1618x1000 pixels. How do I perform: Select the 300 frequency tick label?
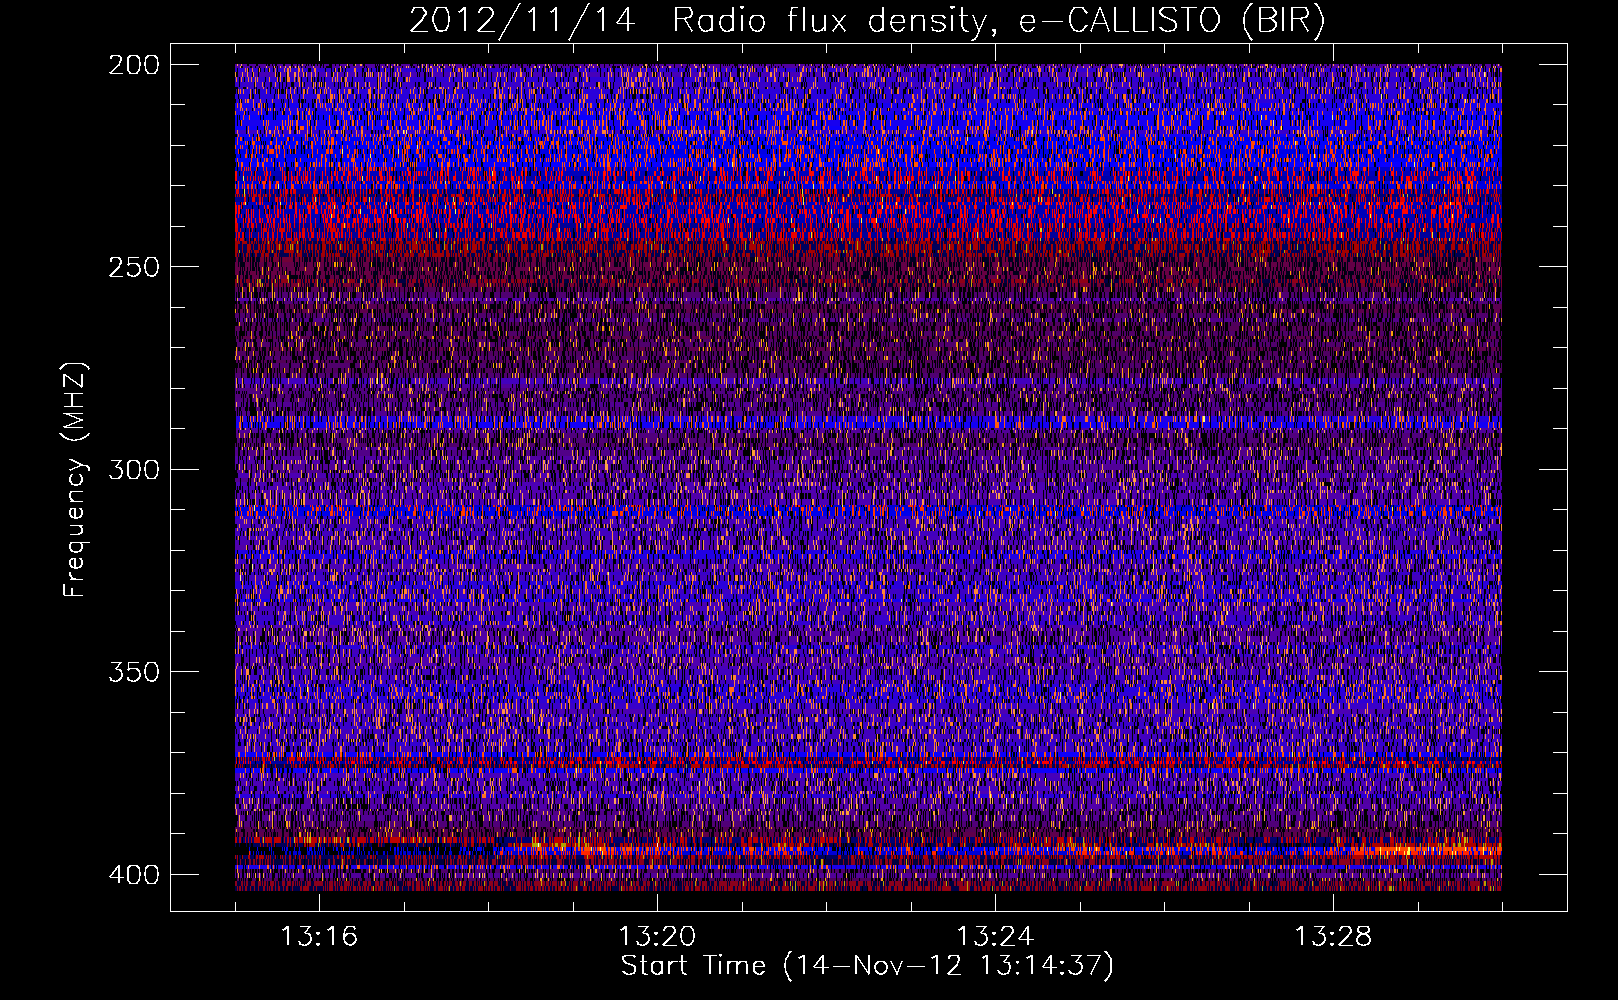click(x=133, y=469)
